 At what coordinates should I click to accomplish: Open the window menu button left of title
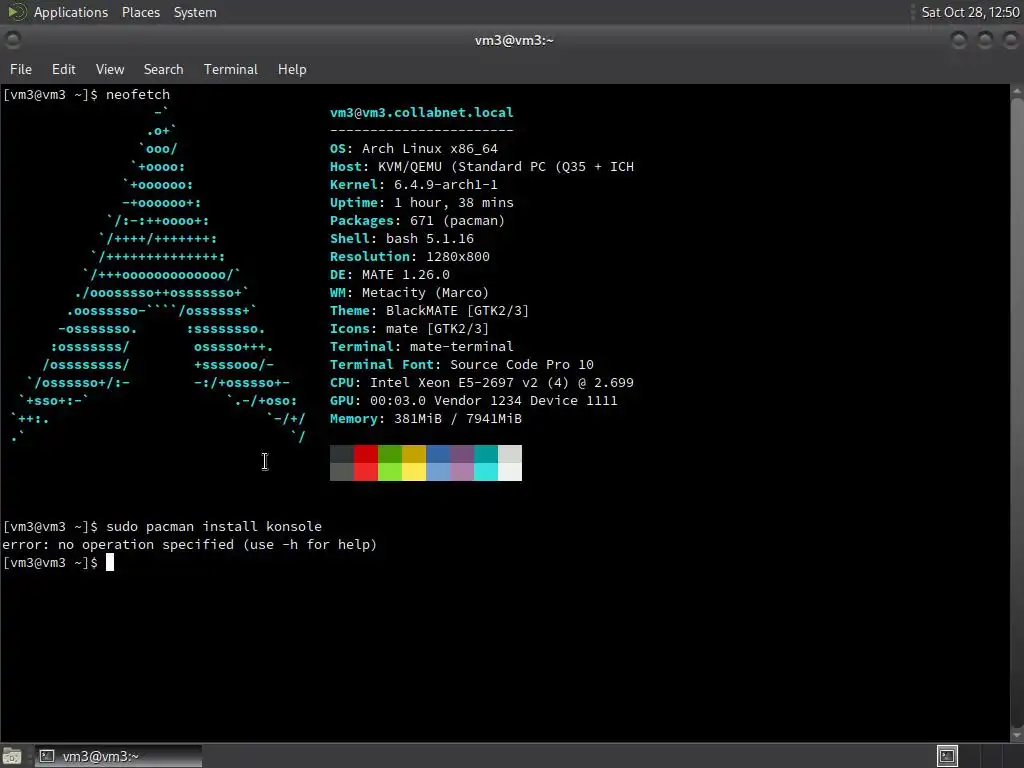[x=12, y=40]
